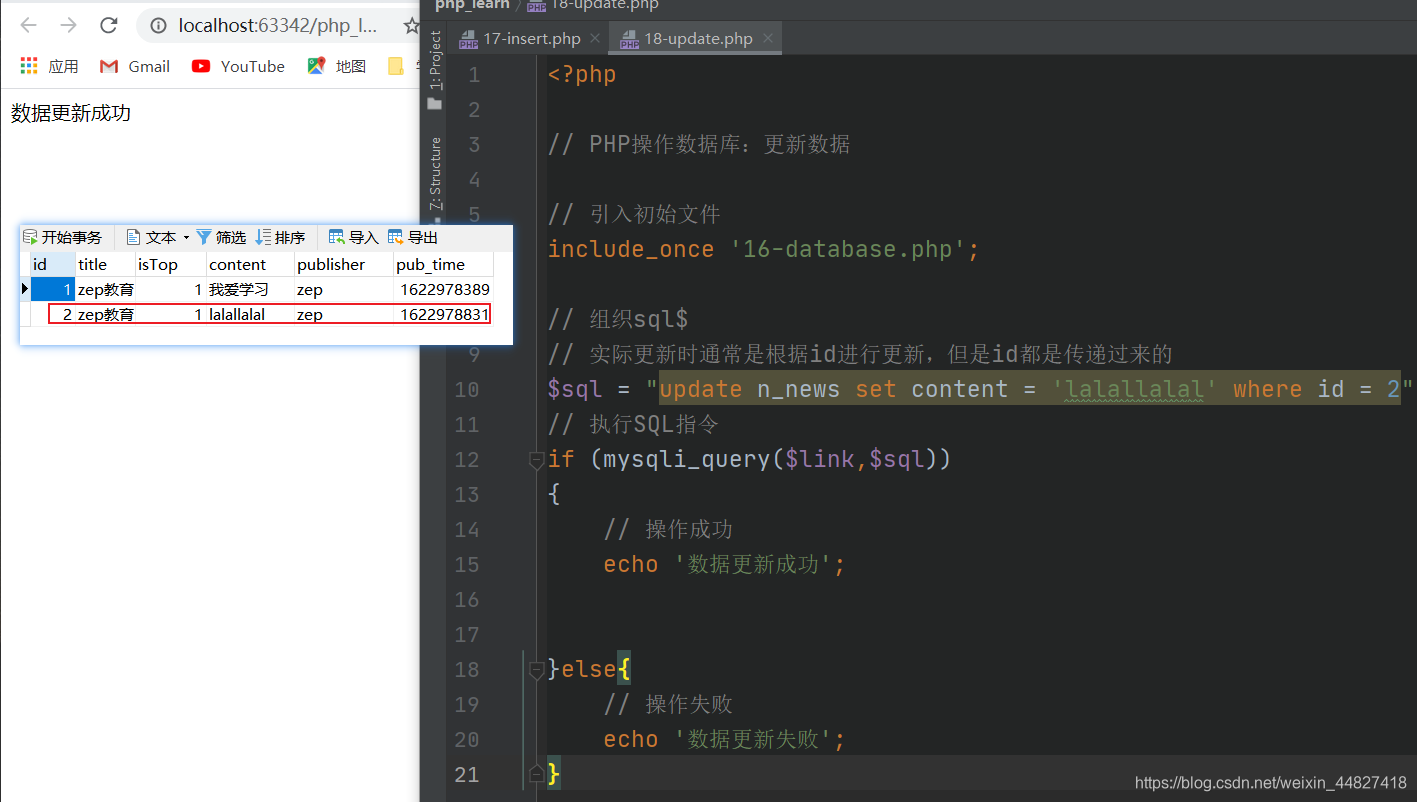Go back in the browser
The image size is (1417, 802).
point(28,25)
